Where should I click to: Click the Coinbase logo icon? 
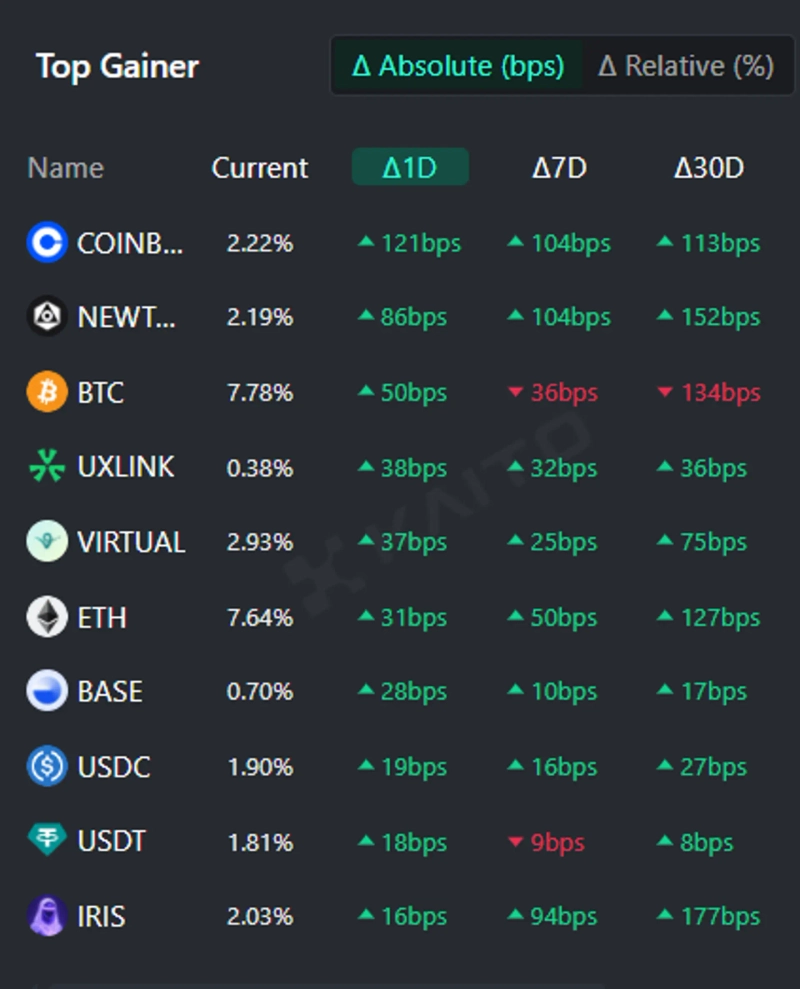47,243
